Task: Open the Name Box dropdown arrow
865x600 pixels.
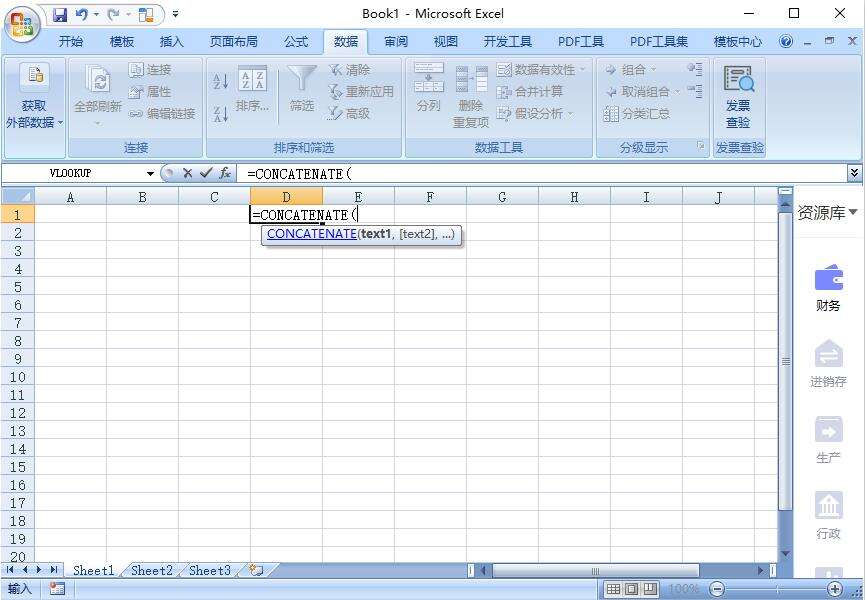Action: (150, 174)
